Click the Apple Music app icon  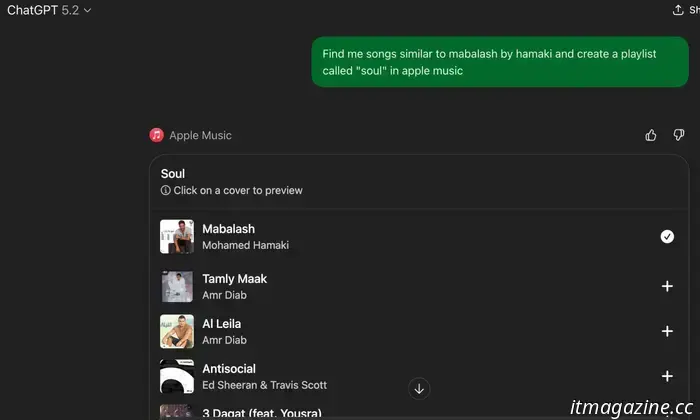(156, 135)
